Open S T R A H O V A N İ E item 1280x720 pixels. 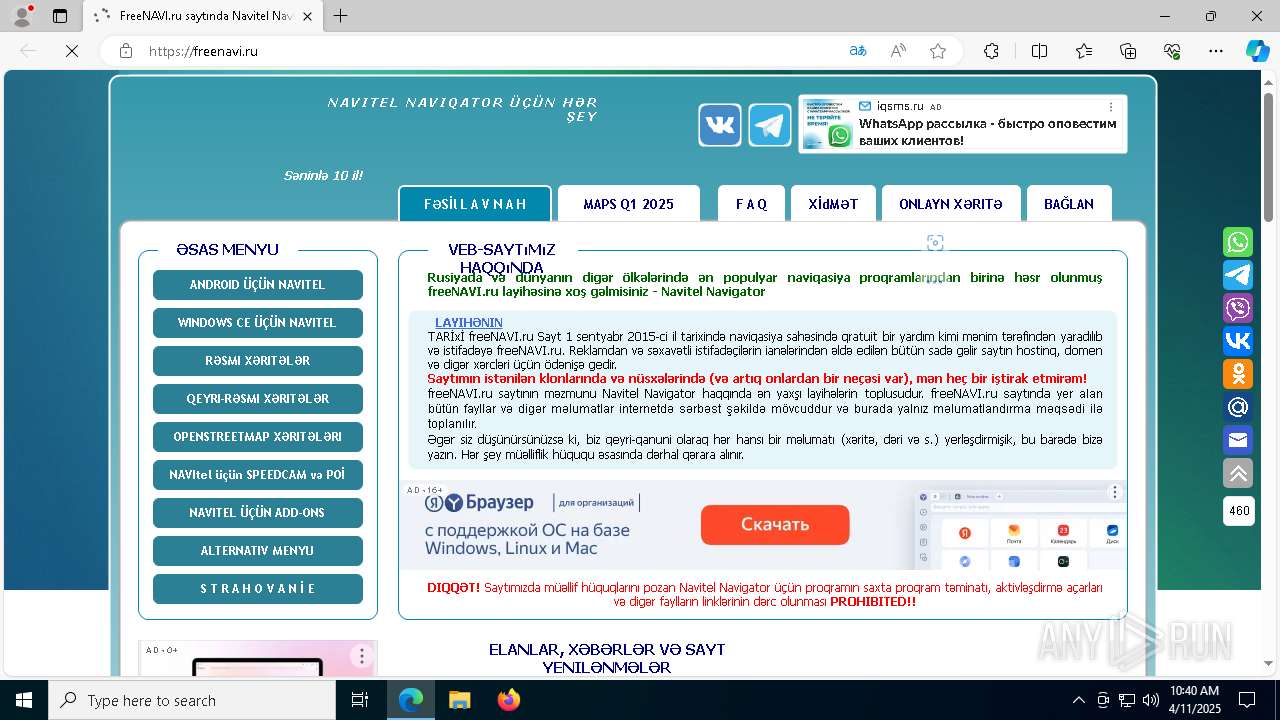pos(258,589)
